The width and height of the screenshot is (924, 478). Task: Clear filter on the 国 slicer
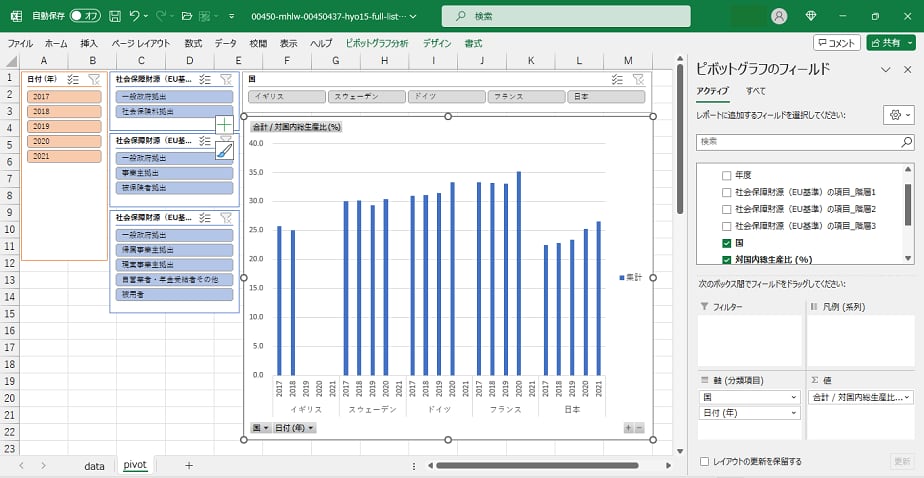coord(638,79)
